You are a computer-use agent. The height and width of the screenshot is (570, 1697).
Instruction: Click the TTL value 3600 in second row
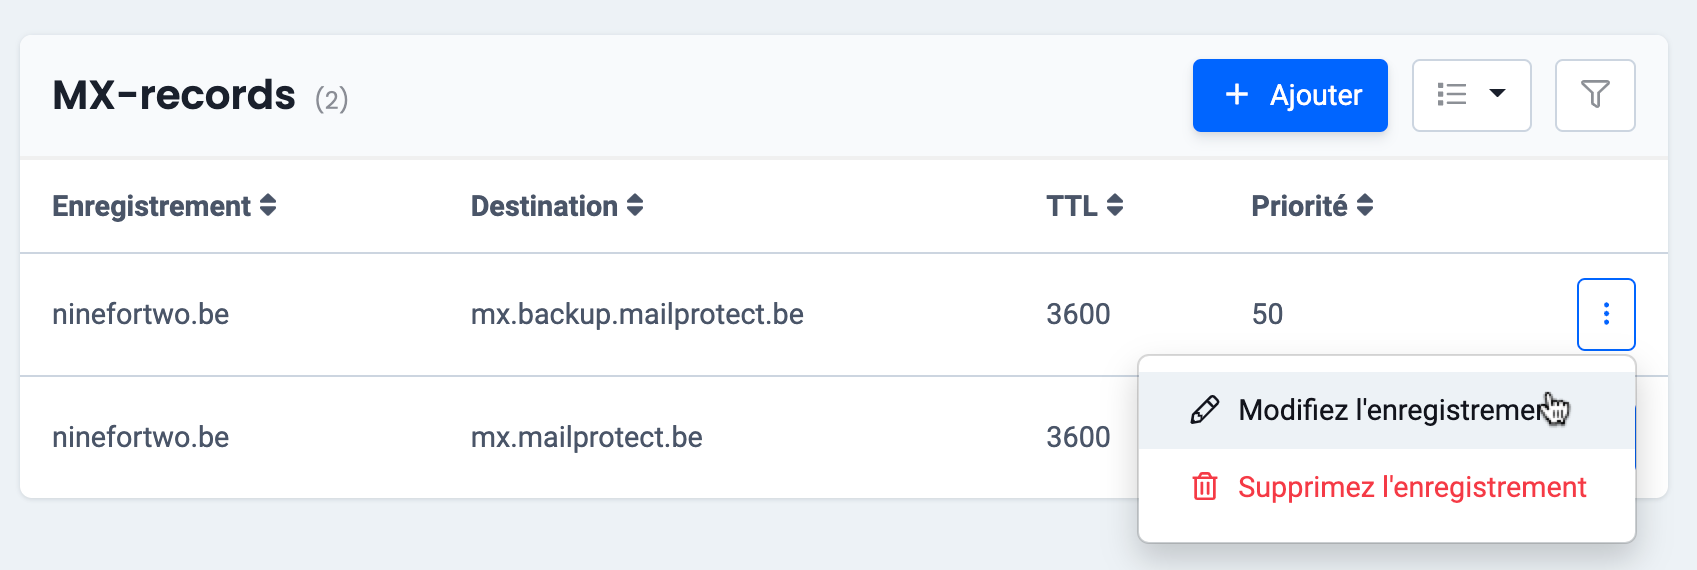pos(1078,437)
